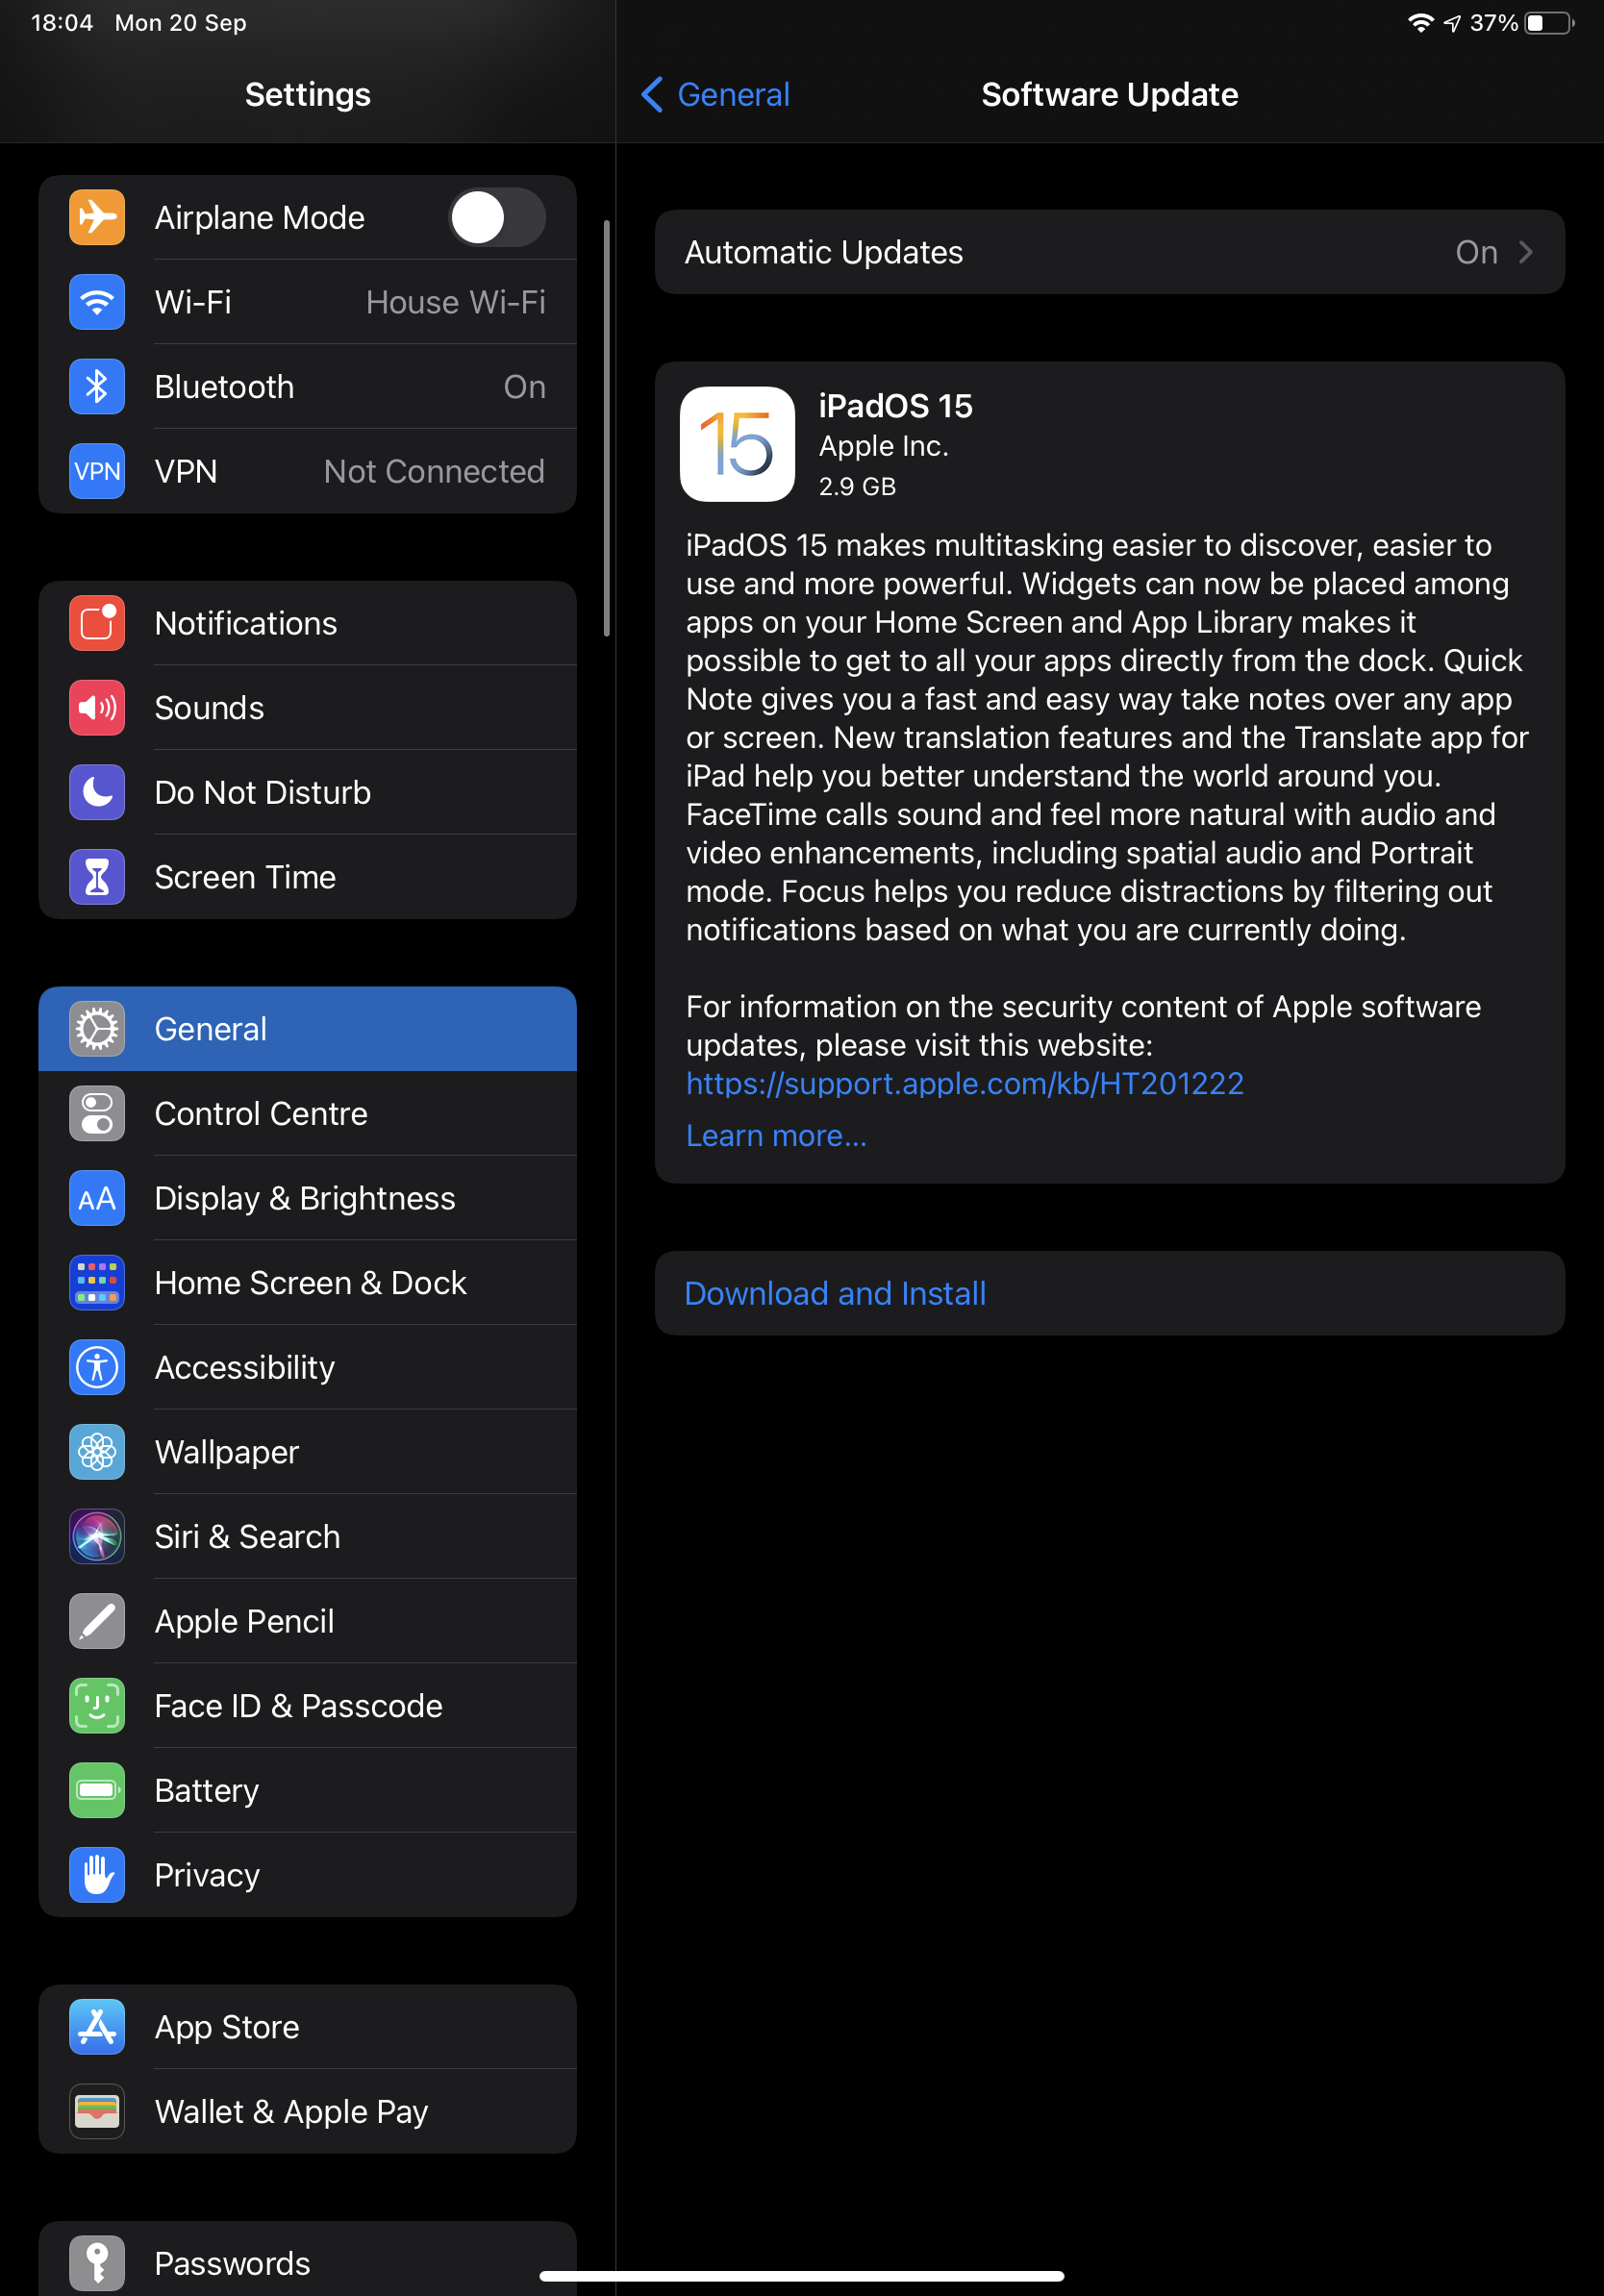Tap the Learn more... link
The width and height of the screenshot is (1604, 2296).
(x=776, y=1135)
